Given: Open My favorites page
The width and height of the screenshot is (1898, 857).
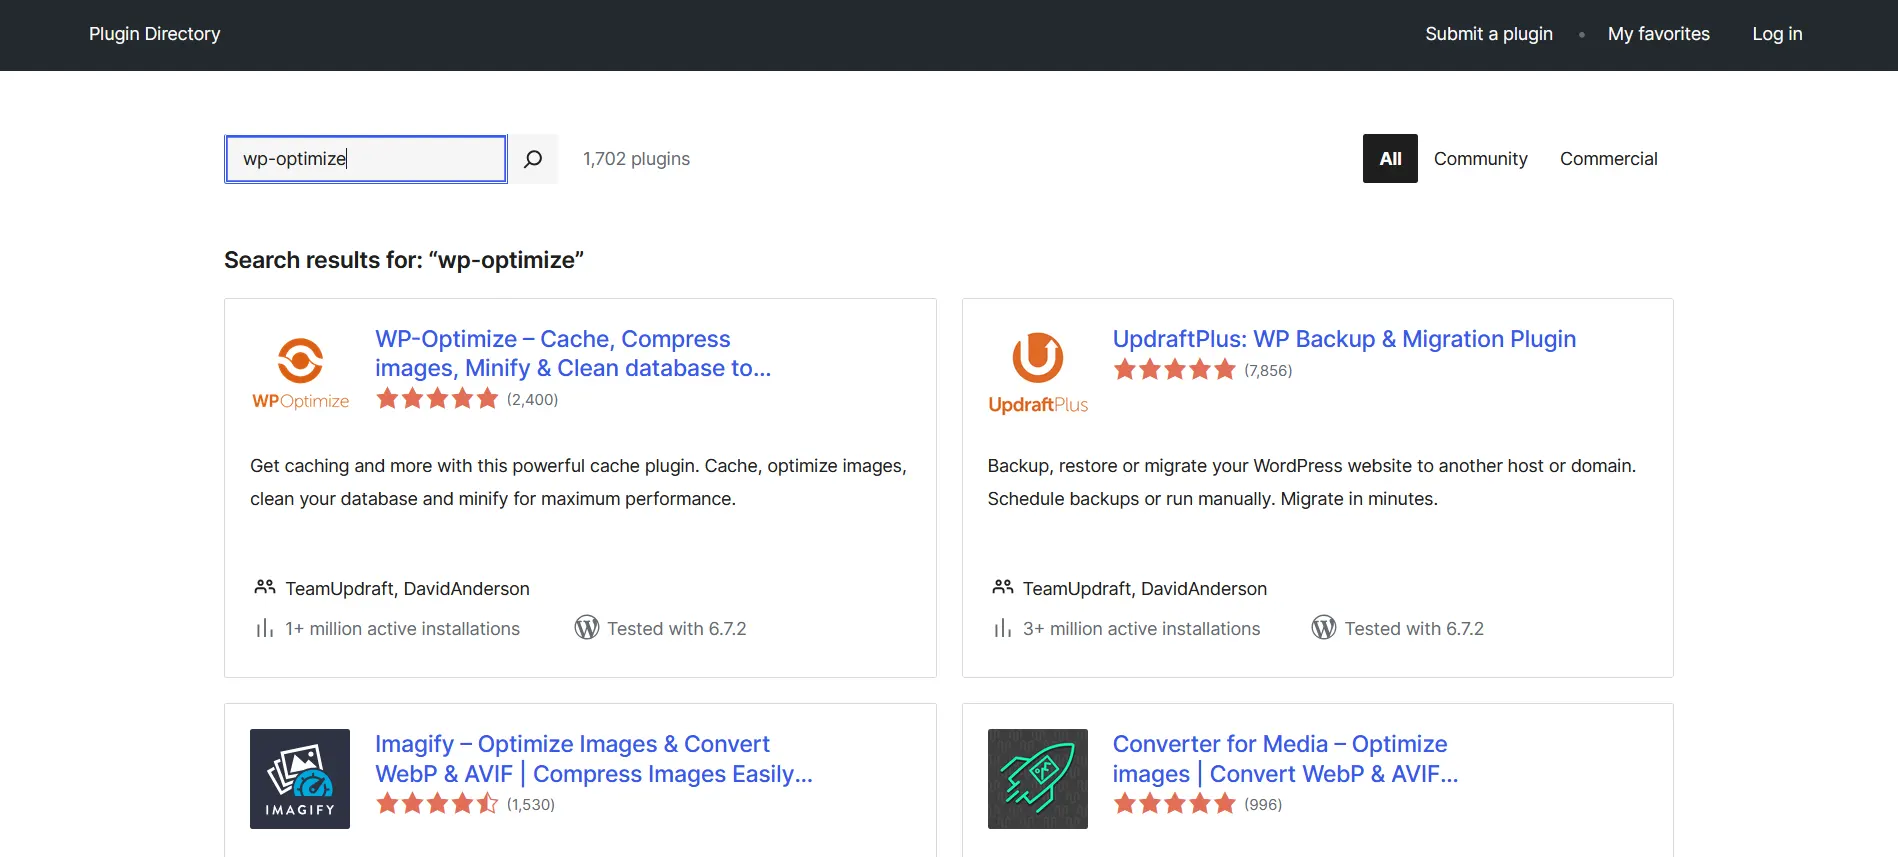Looking at the screenshot, I should point(1659,34).
